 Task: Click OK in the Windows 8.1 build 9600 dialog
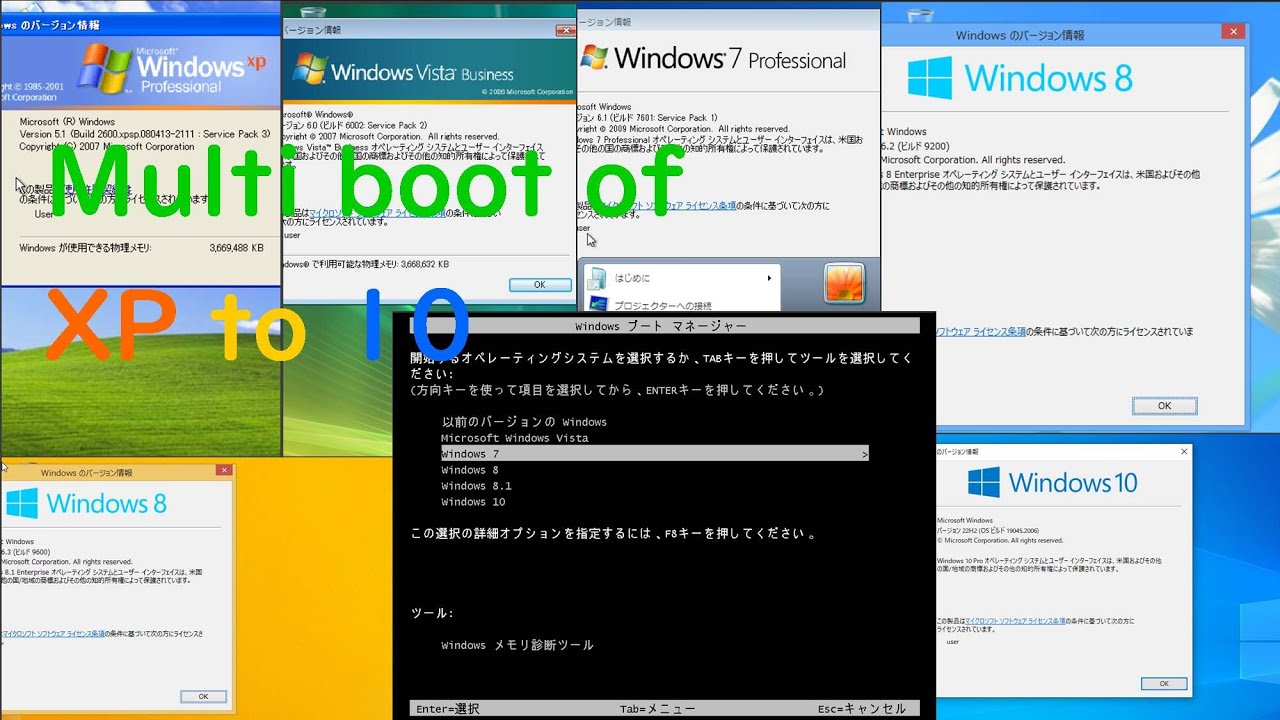[203, 696]
